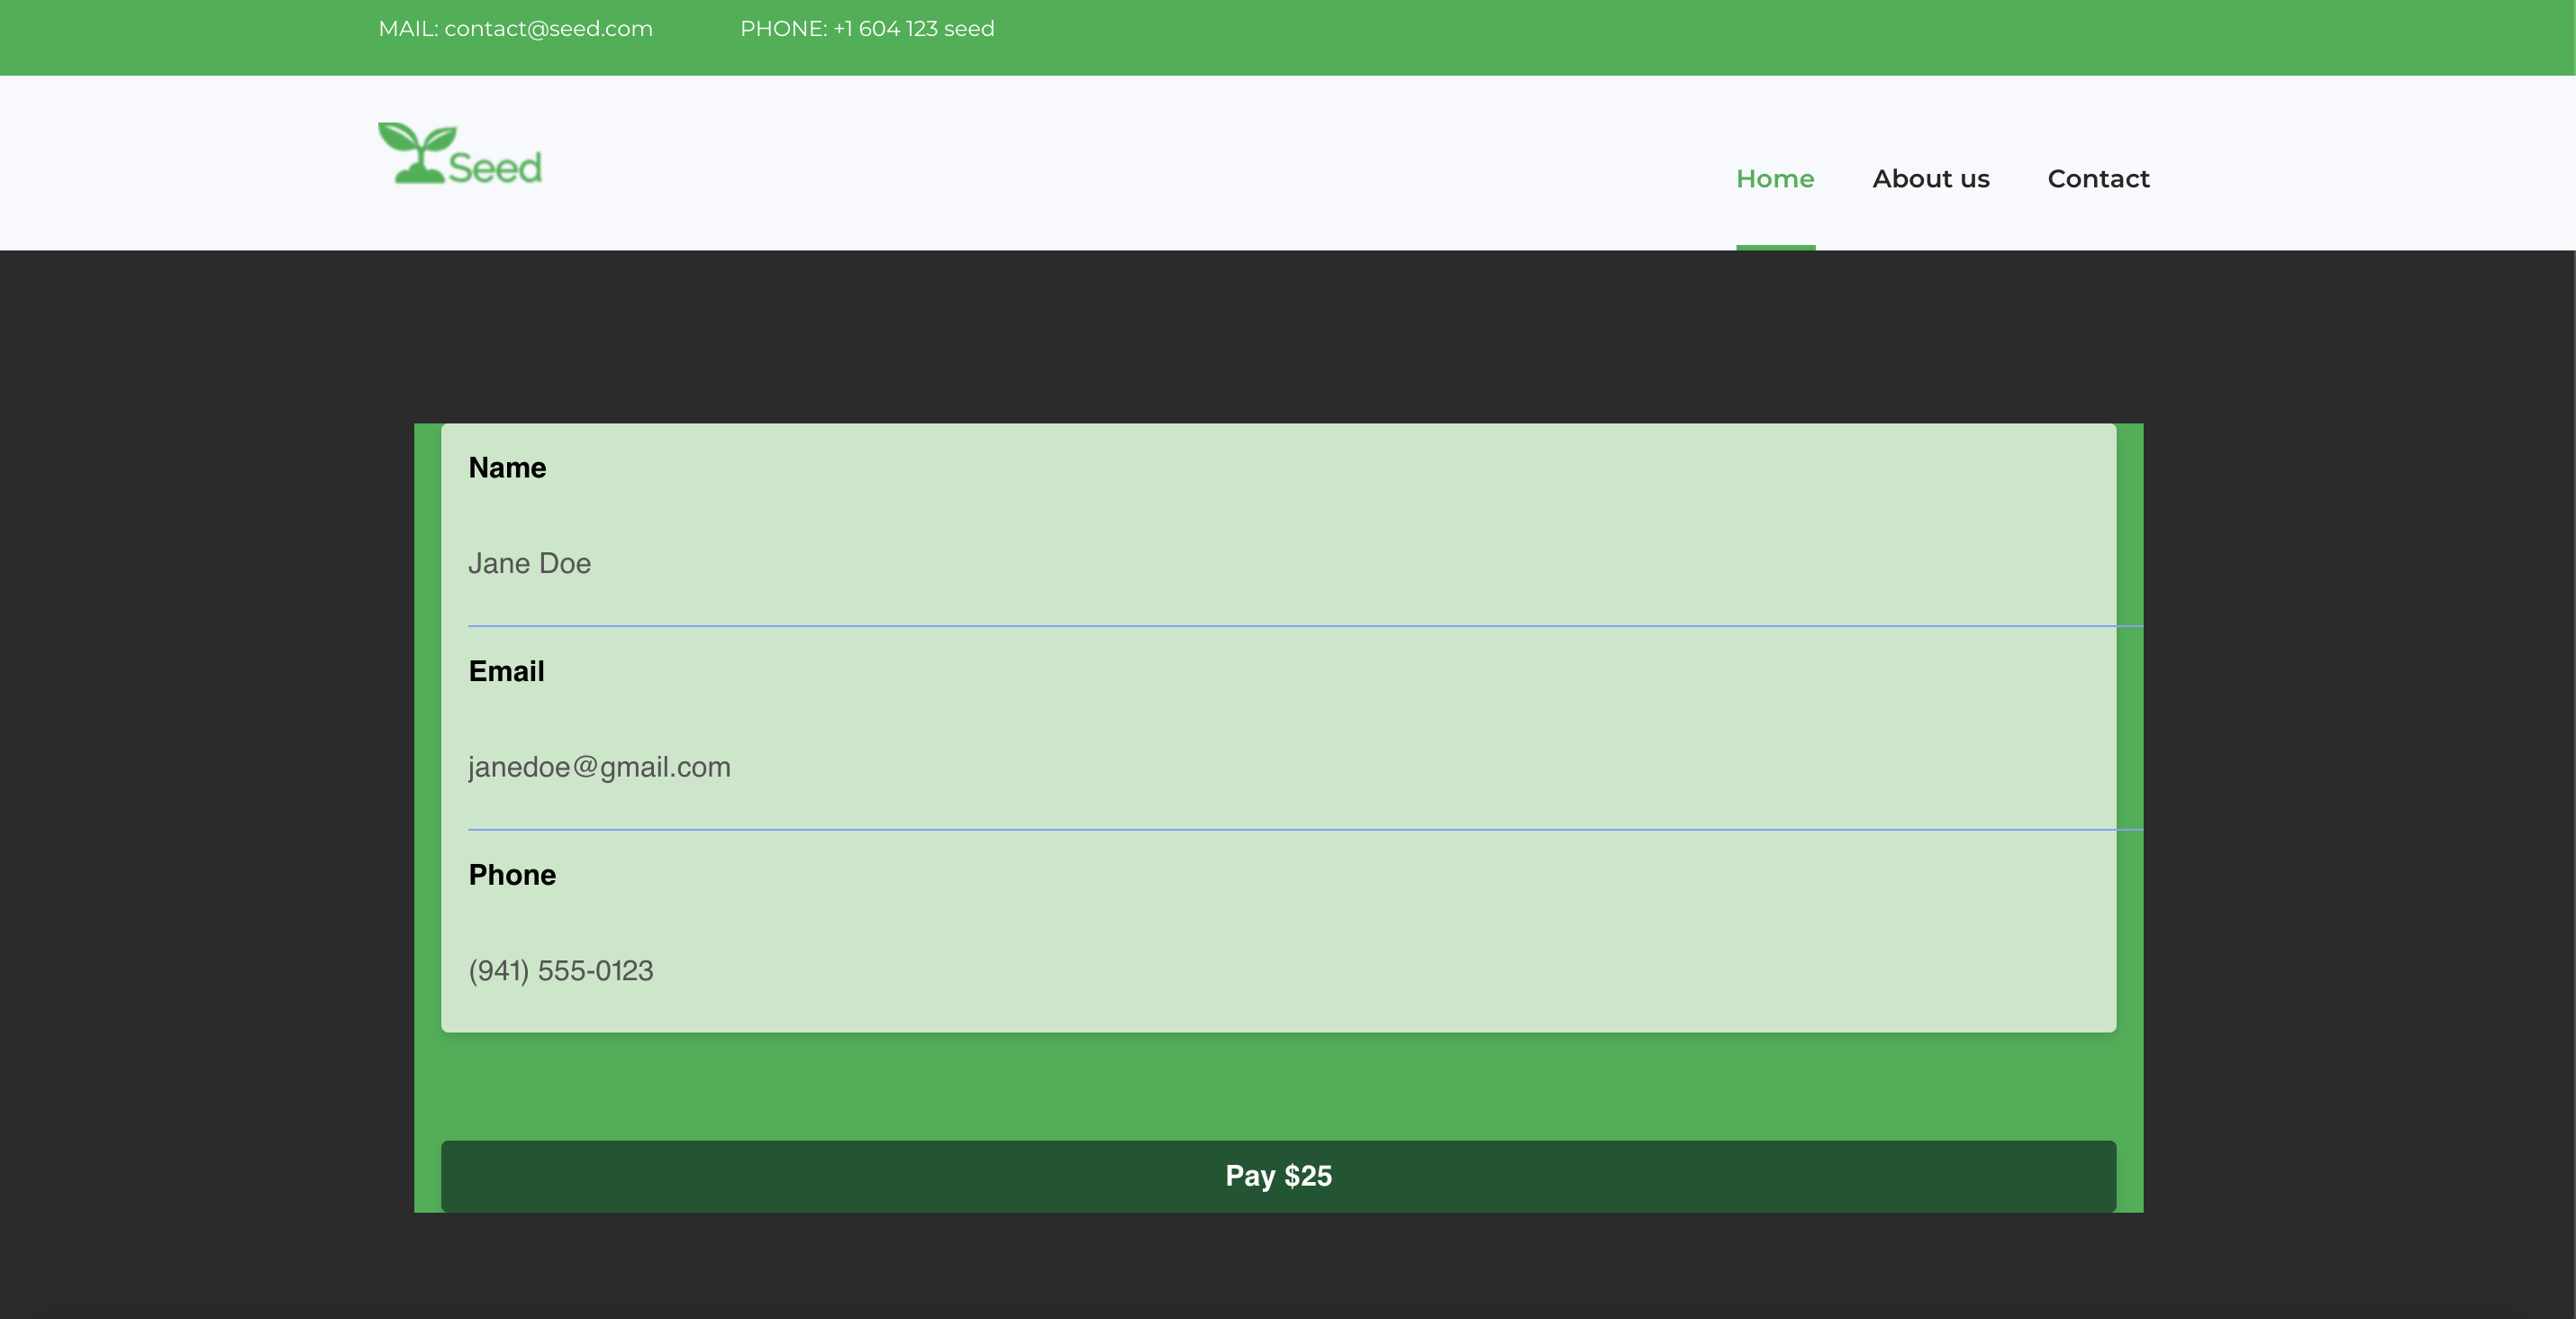Click the +1 604 123 seed phone number
2576x1319 pixels.
click(x=913, y=29)
